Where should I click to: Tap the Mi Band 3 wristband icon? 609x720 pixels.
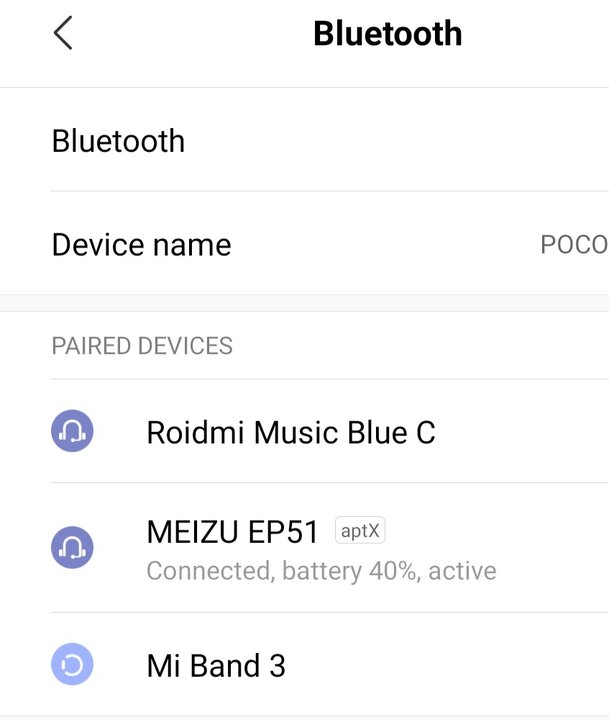(x=72, y=664)
